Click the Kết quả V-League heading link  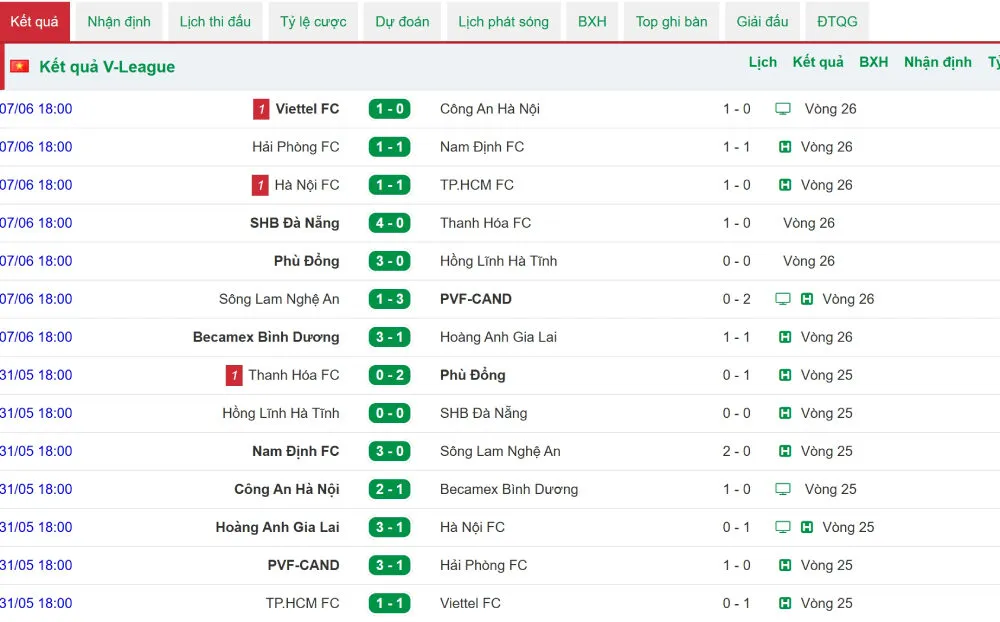point(107,66)
